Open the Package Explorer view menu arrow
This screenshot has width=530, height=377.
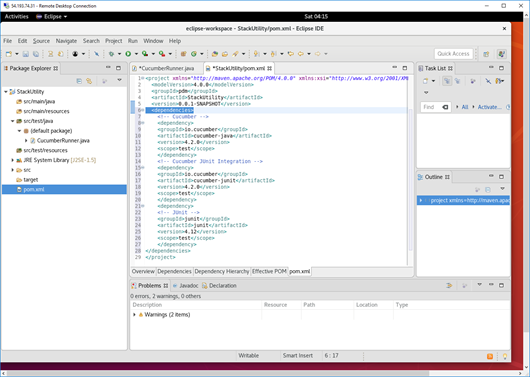tap(119, 80)
